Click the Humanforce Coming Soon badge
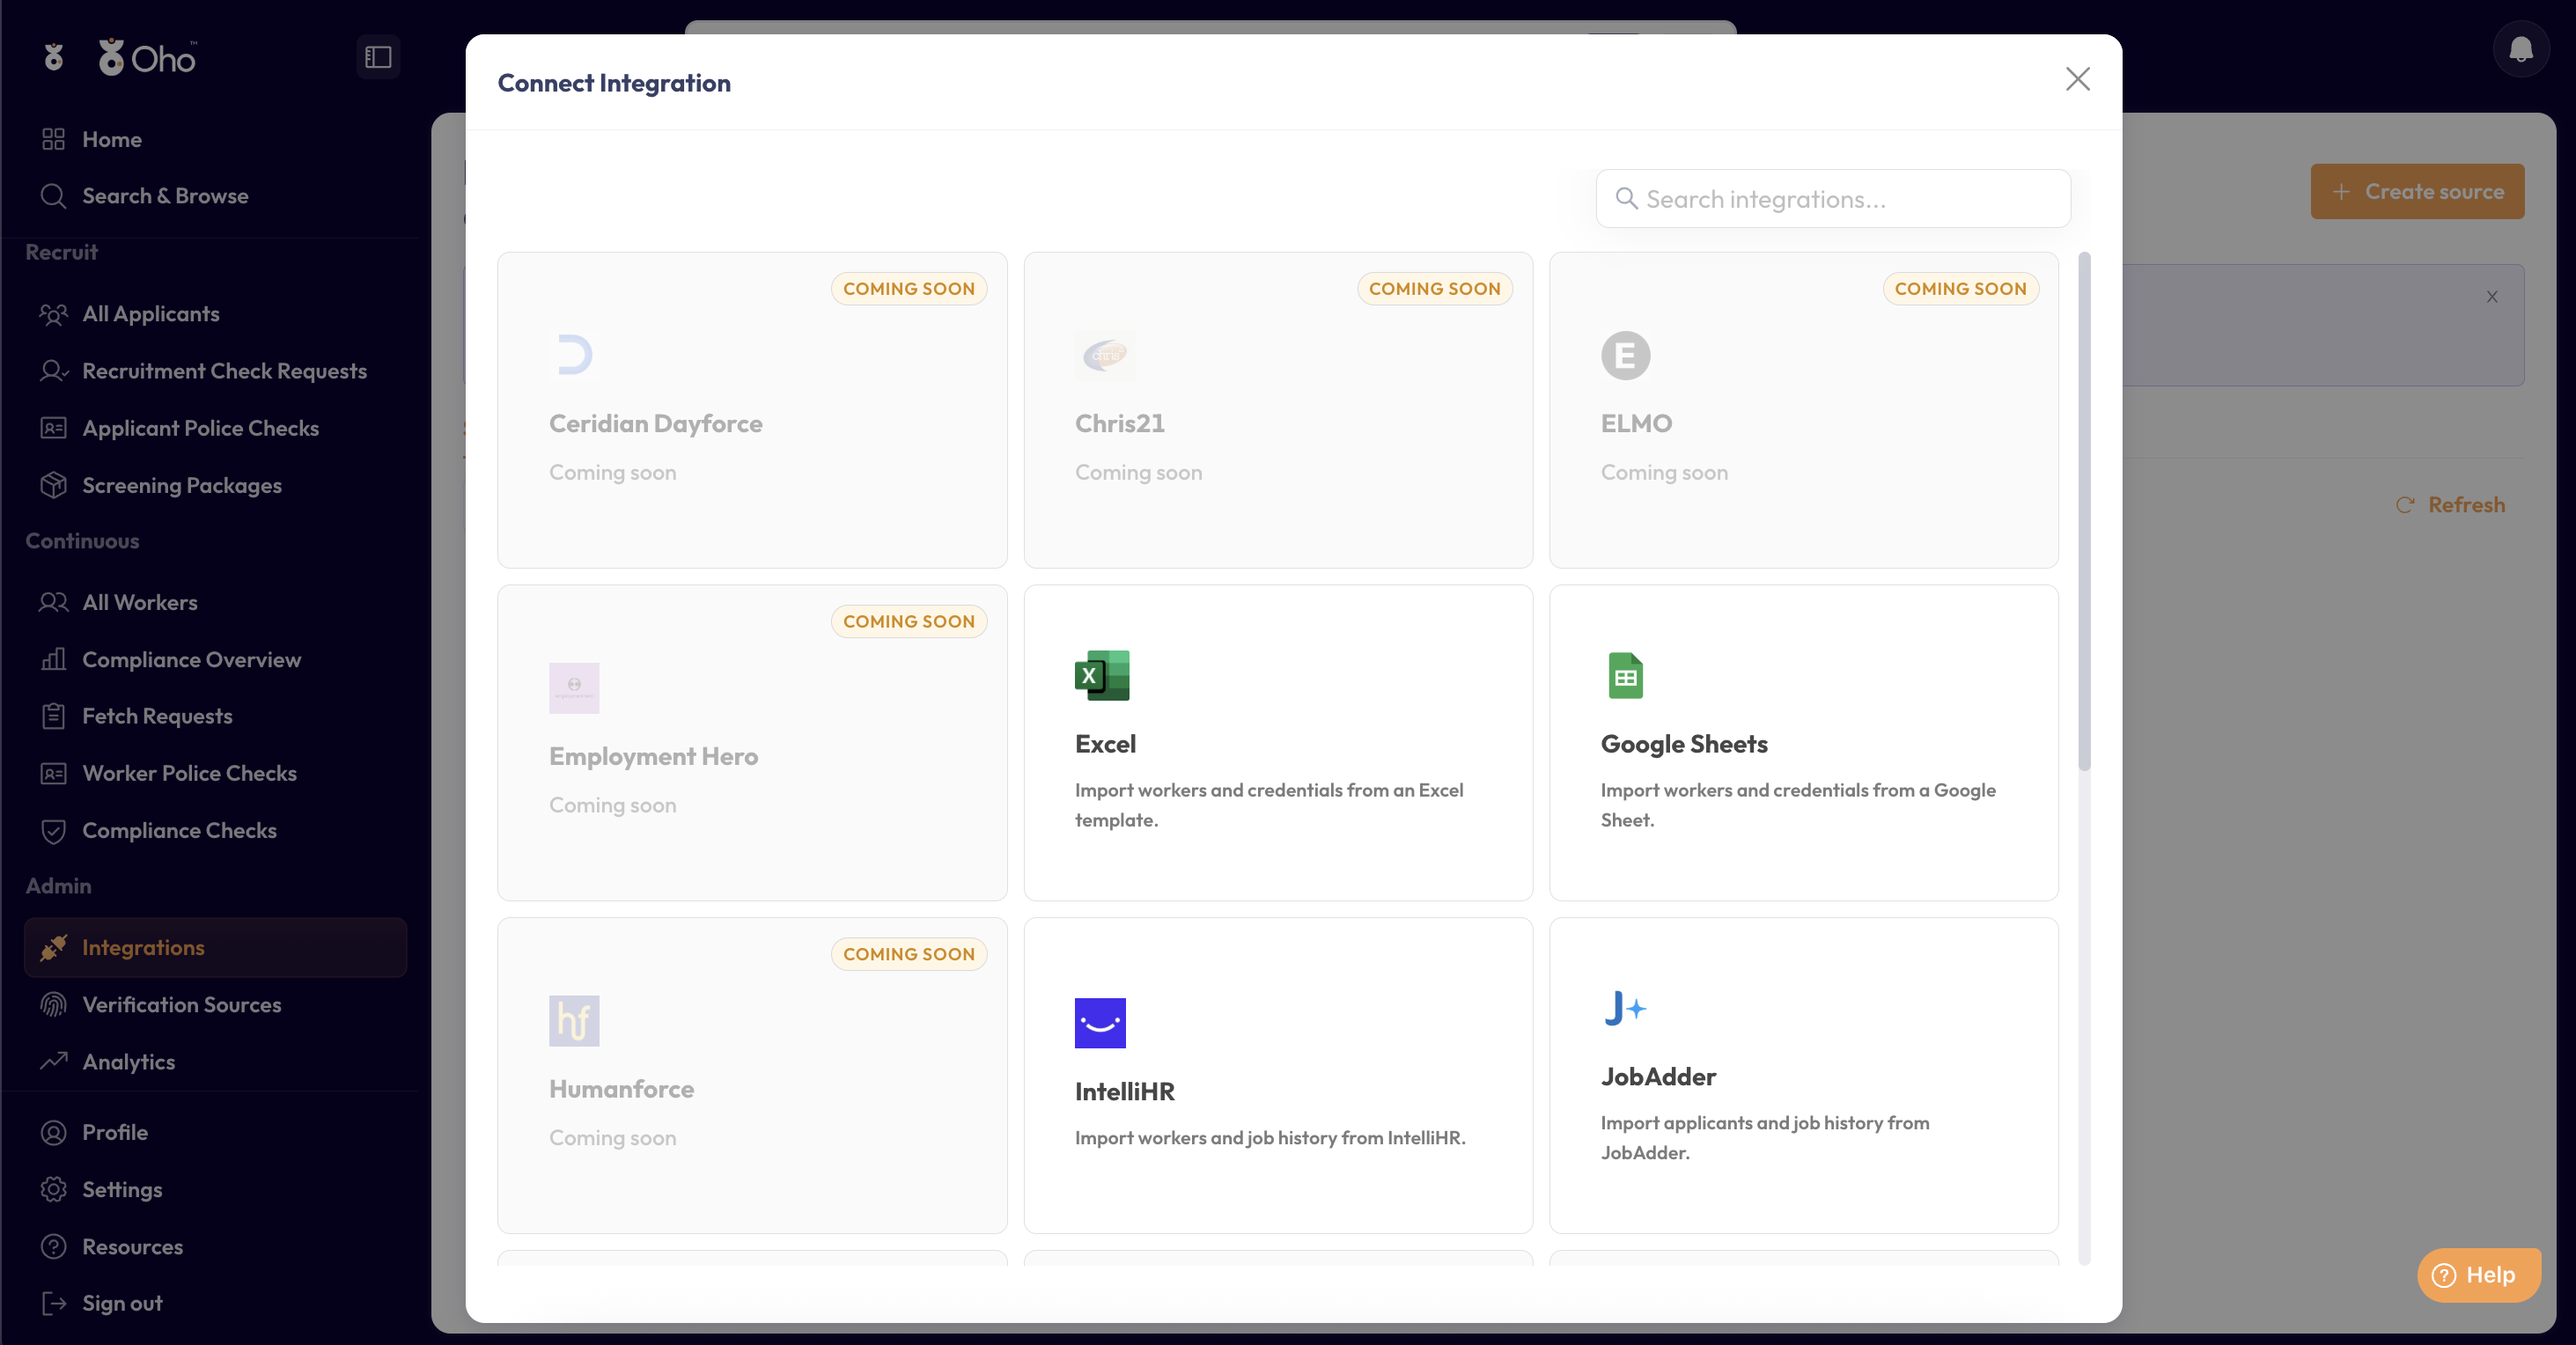 908,954
